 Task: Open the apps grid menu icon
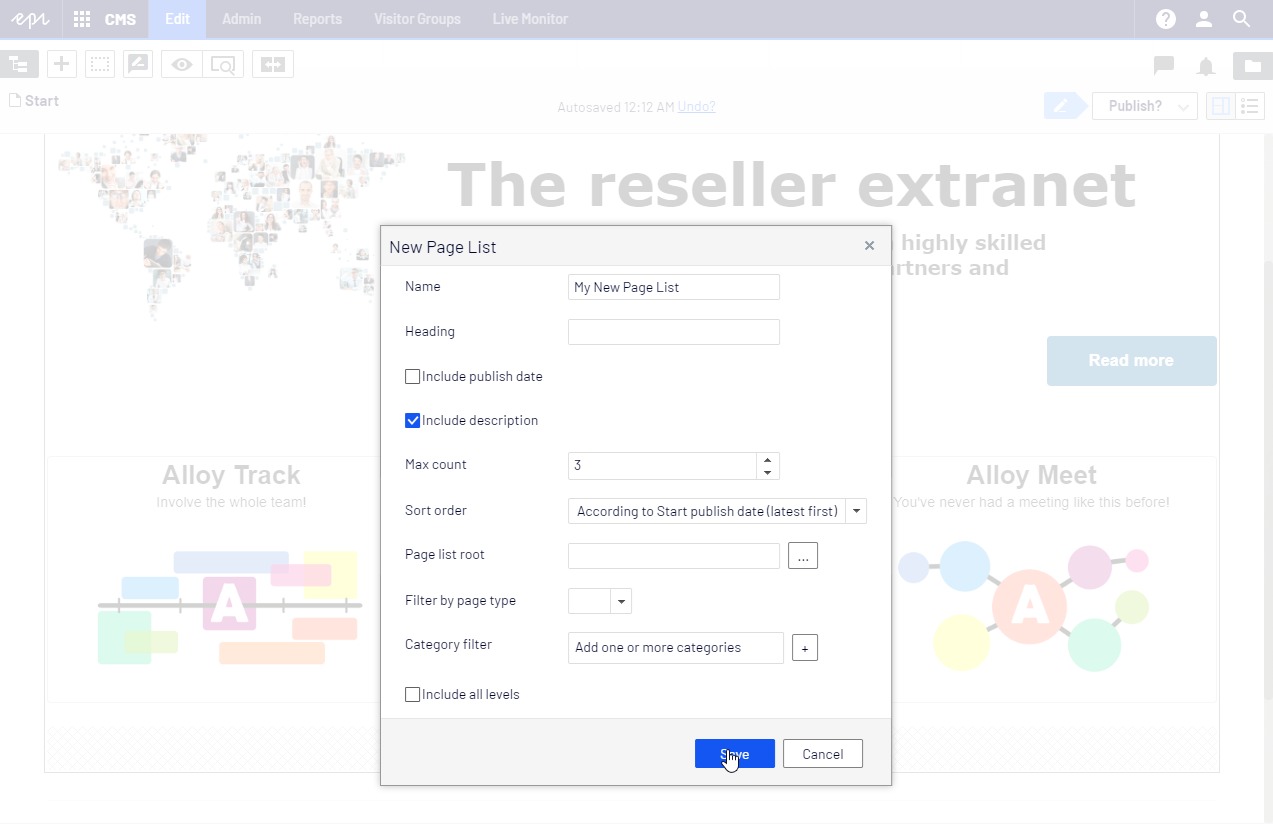click(82, 19)
